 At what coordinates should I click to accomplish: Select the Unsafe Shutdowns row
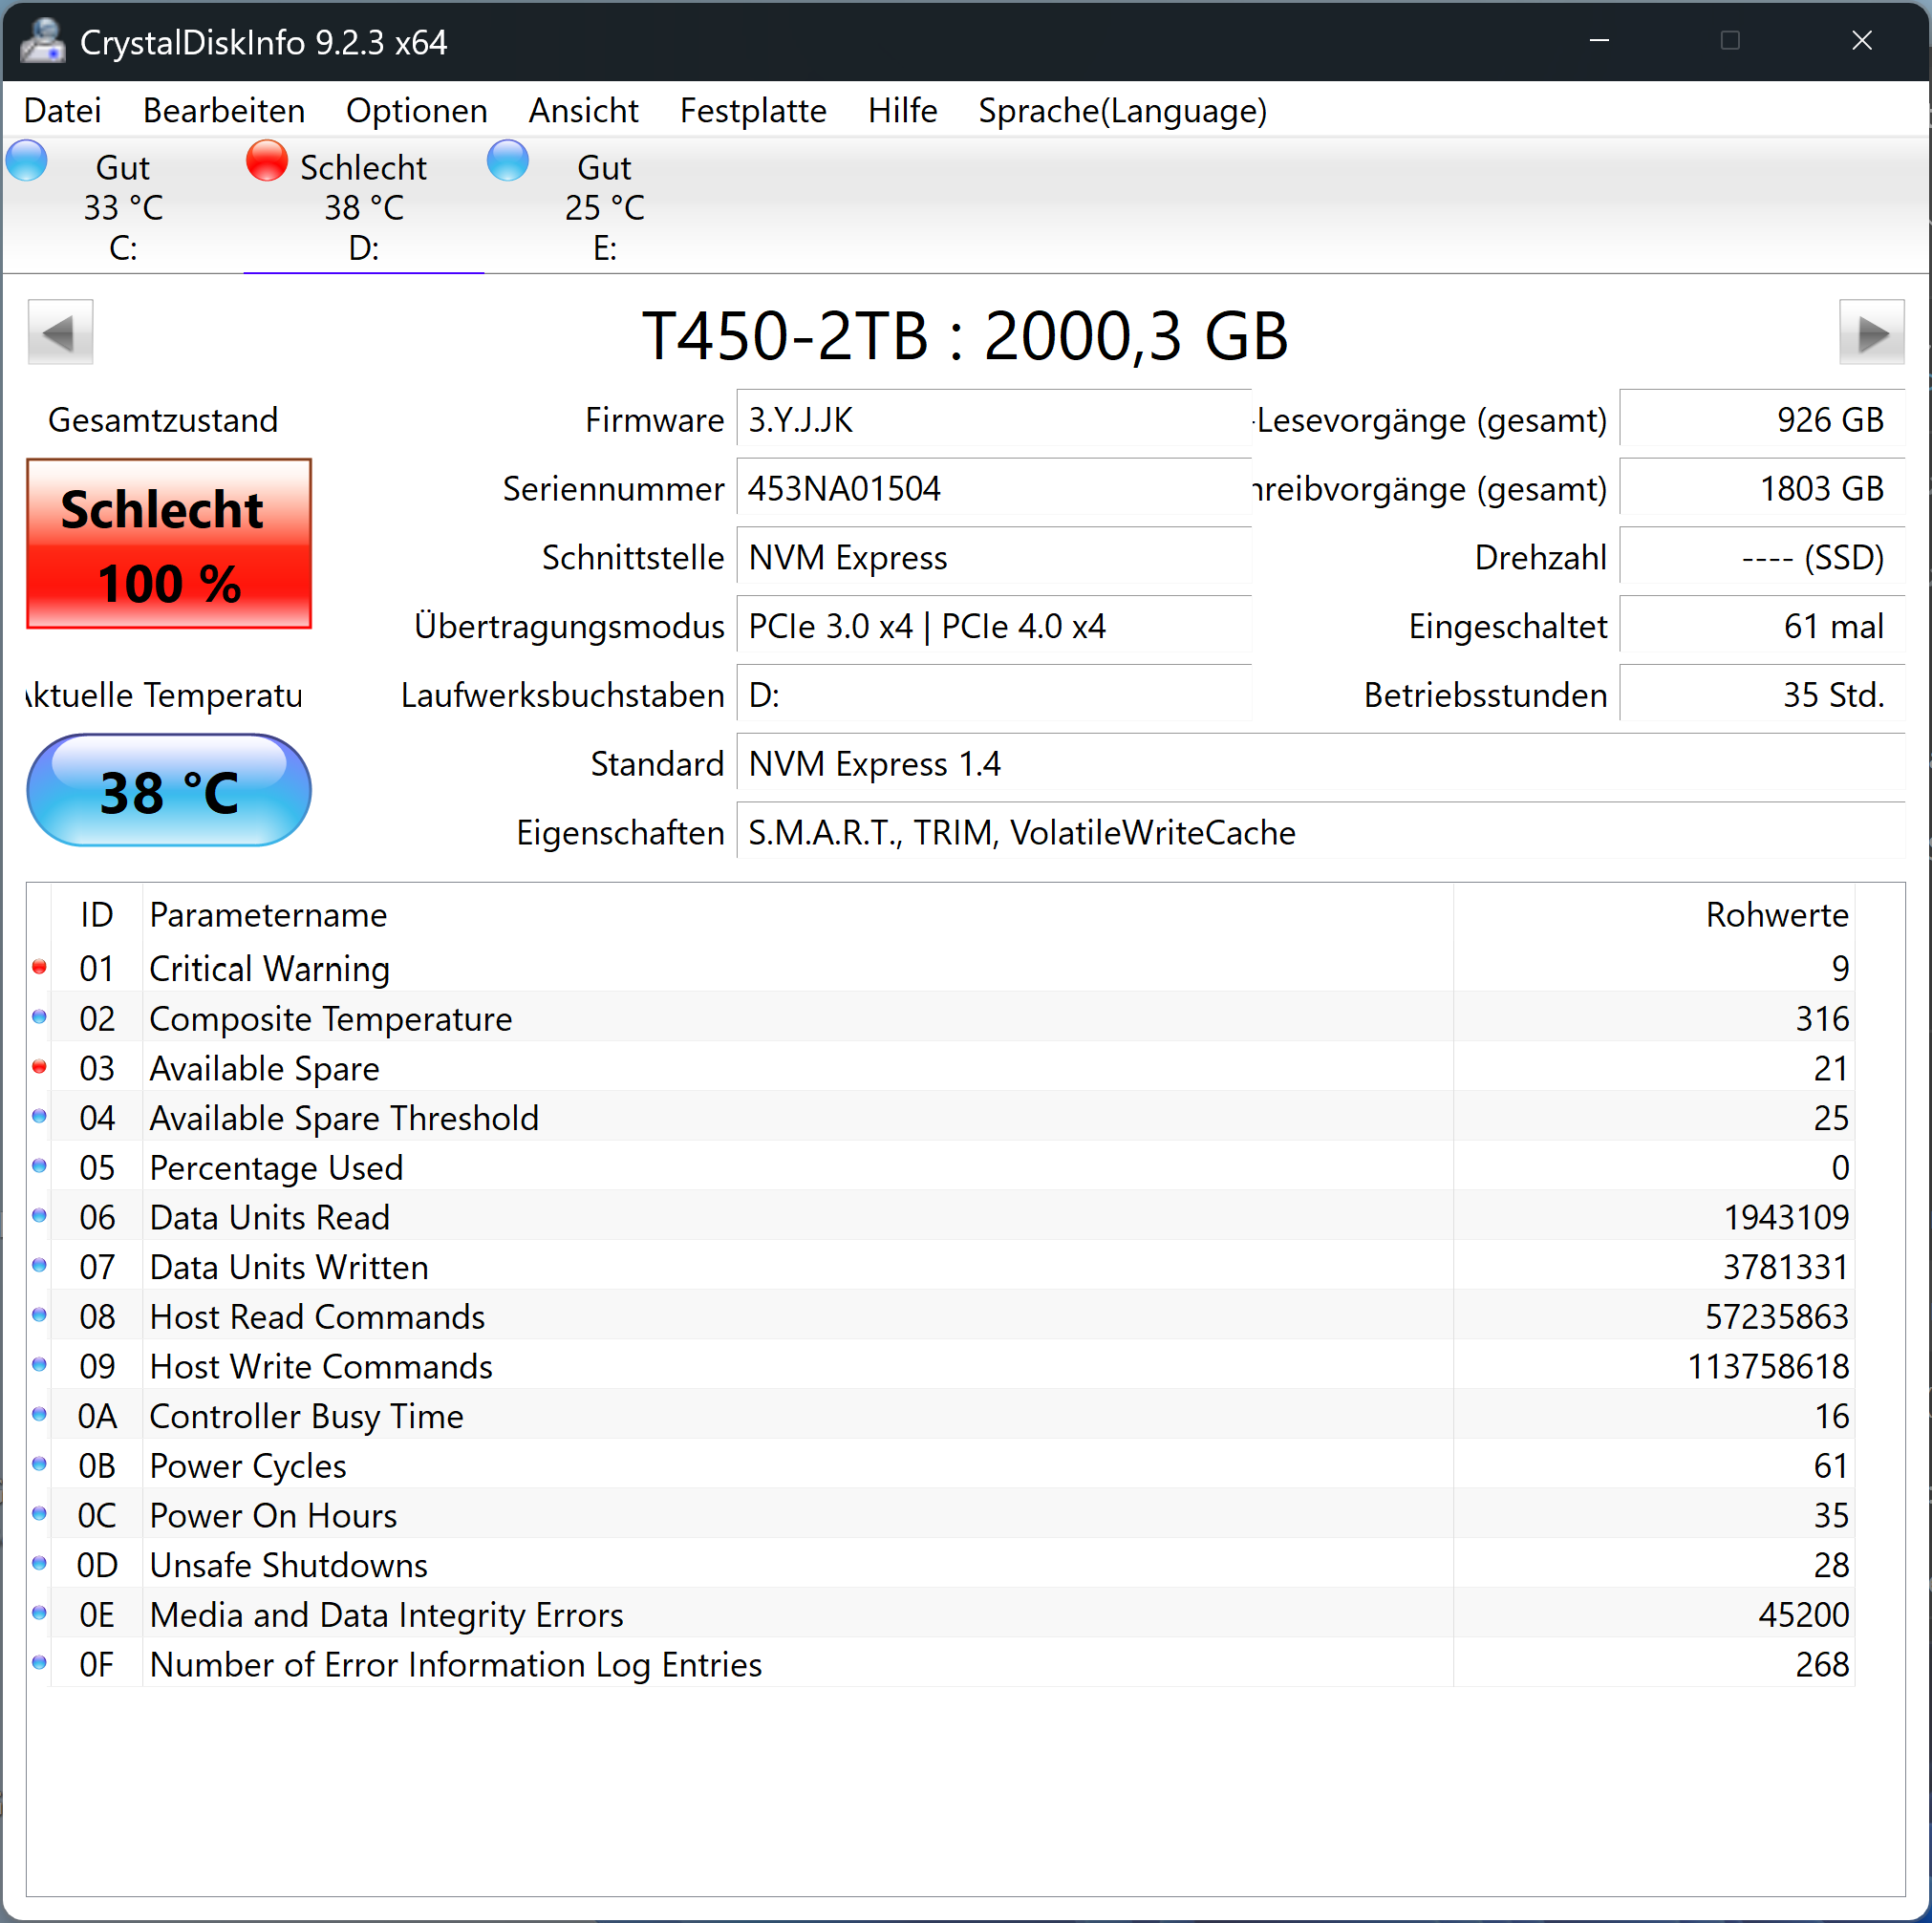pyautogui.click(x=288, y=1565)
